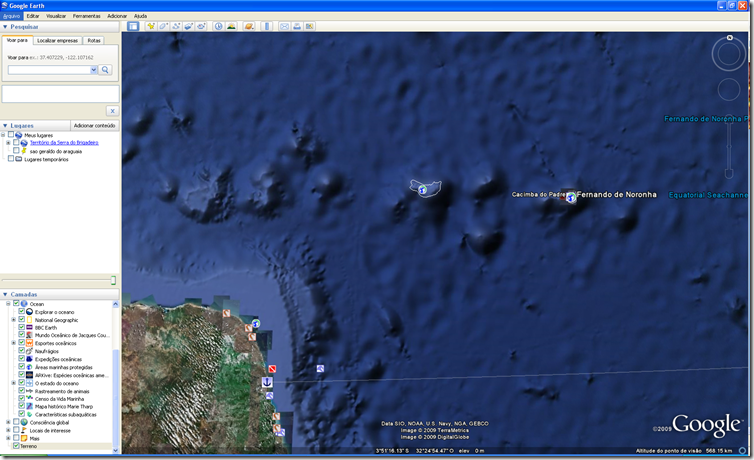This screenshot has width=754, height=460.
Task: Click the zoom slider in the map
Action: point(729,147)
